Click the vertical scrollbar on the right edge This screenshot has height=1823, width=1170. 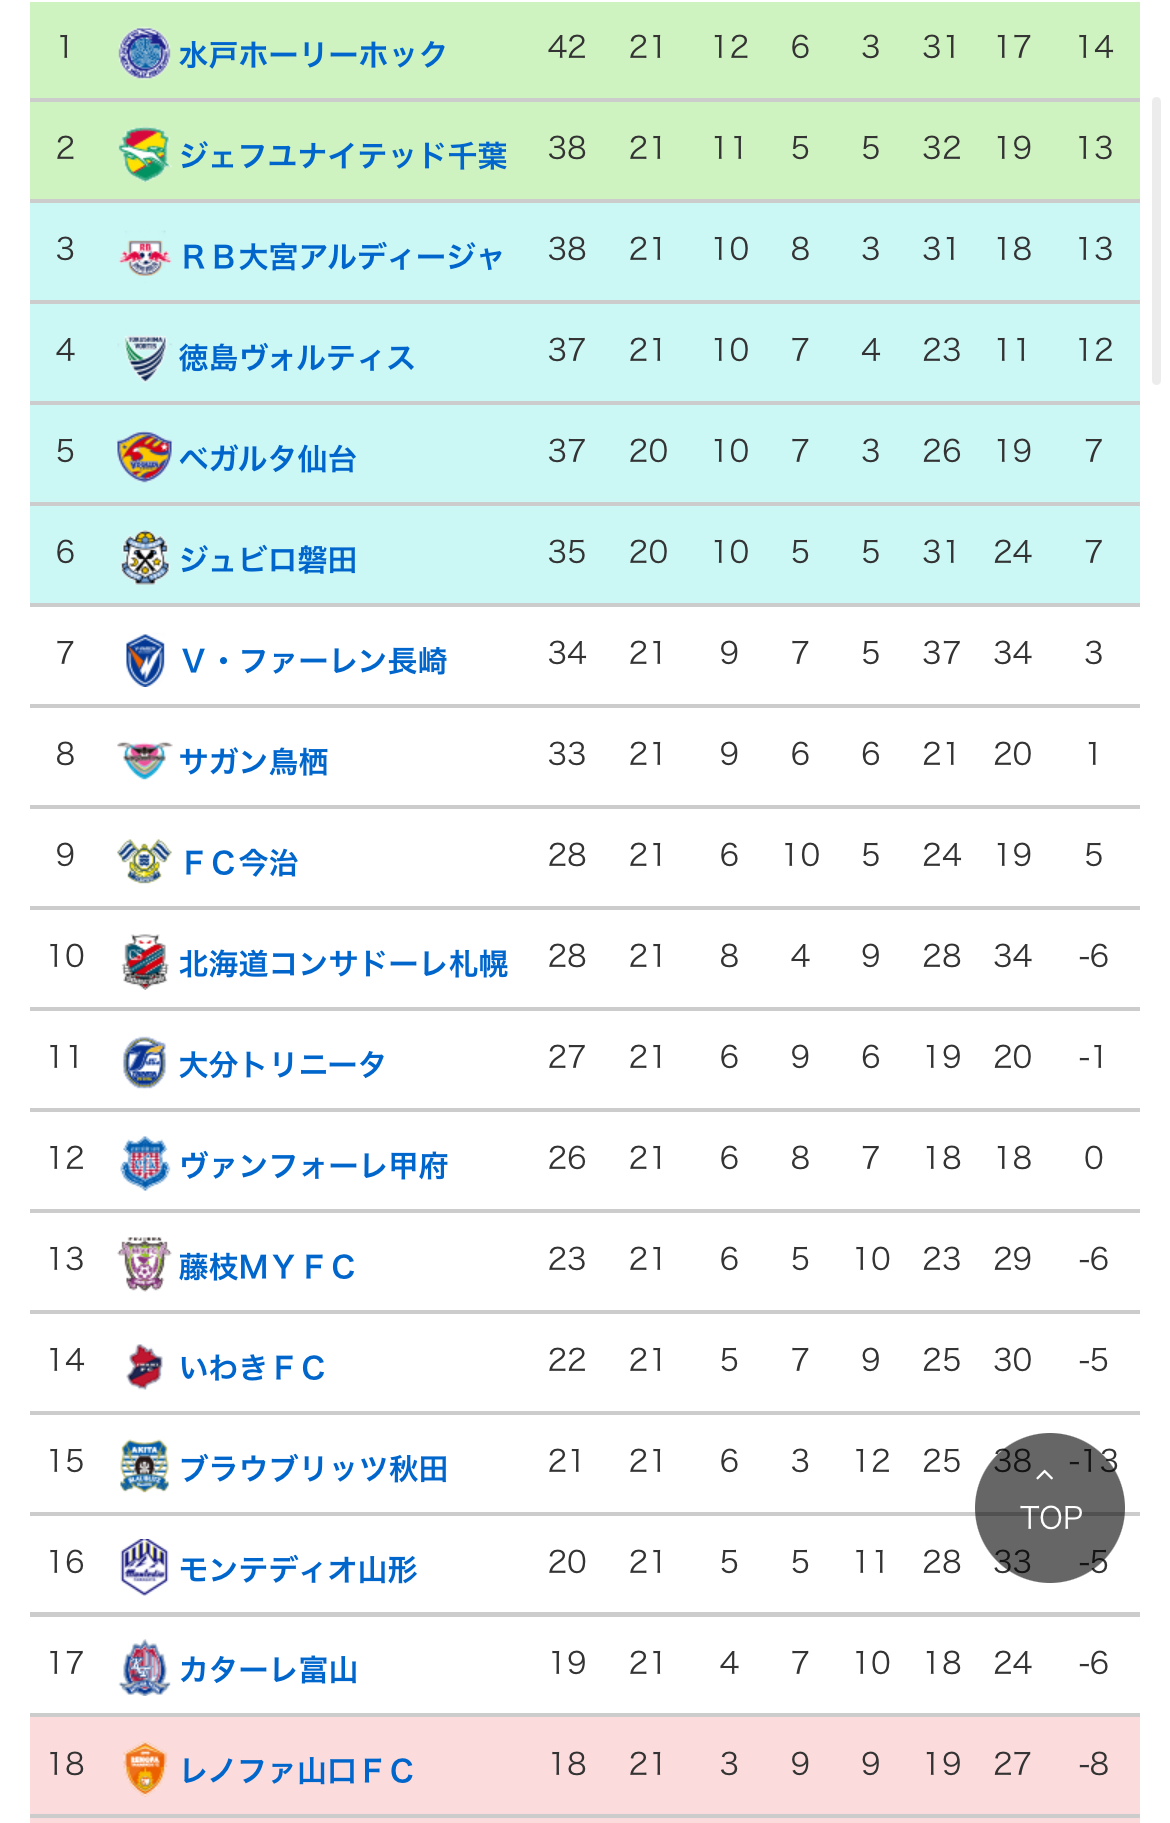(x=1157, y=241)
